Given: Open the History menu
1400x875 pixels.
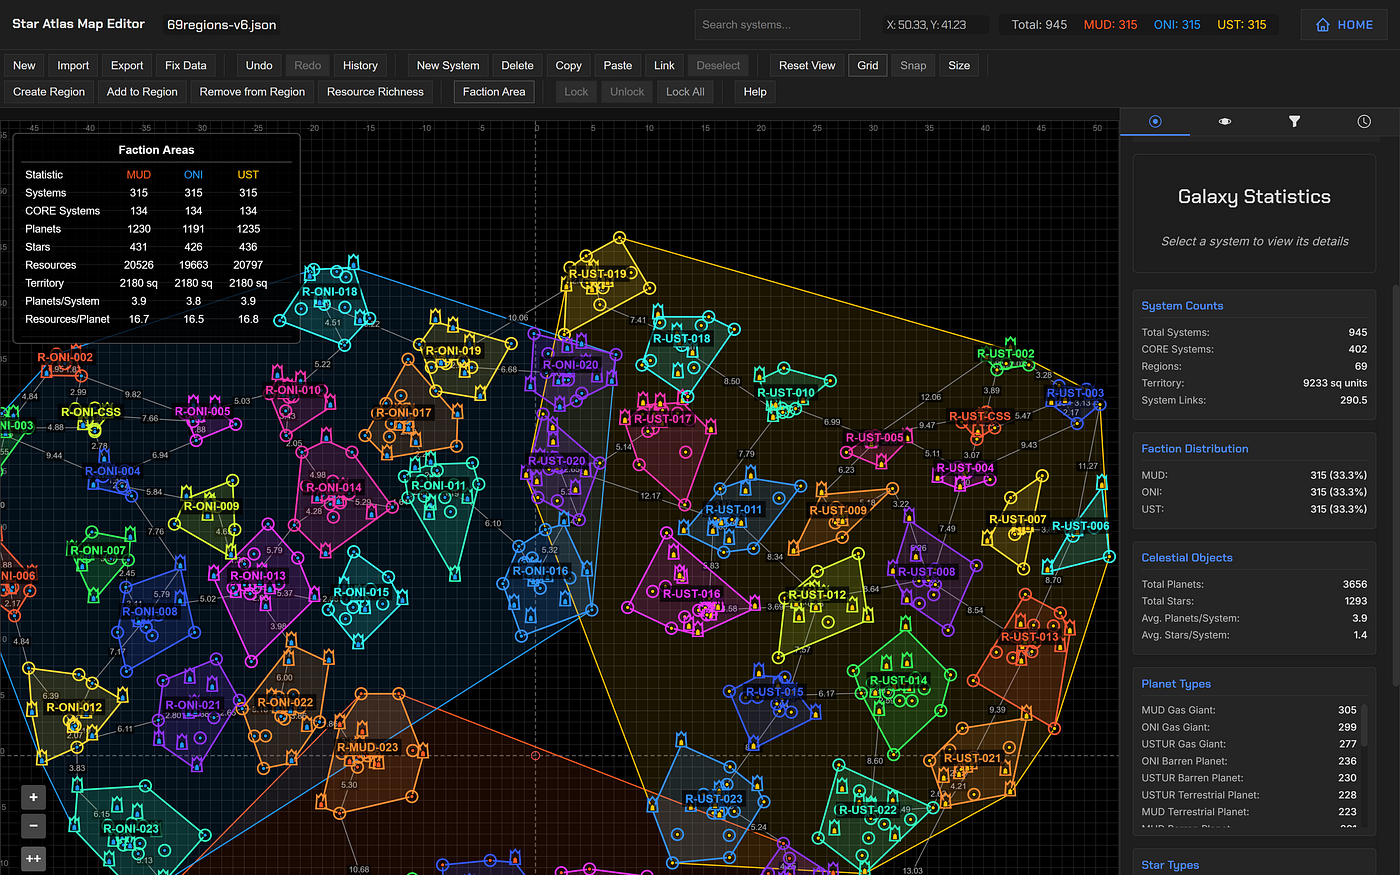Looking at the screenshot, I should pos(360,64).
